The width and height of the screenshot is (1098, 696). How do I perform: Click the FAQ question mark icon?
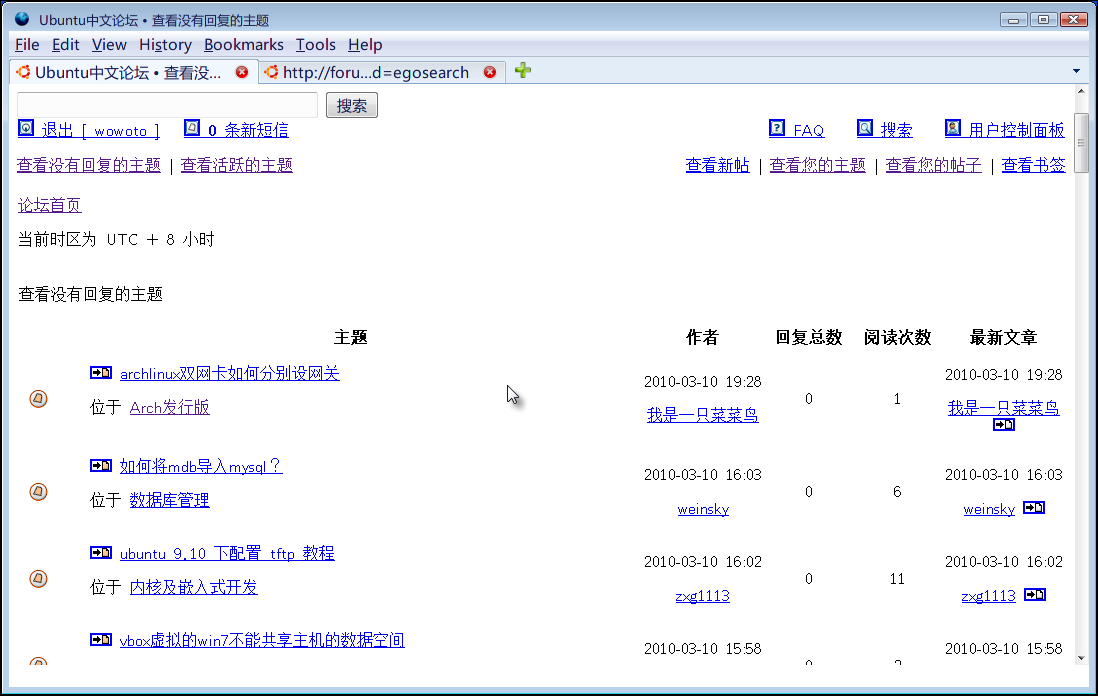(777, 128)
